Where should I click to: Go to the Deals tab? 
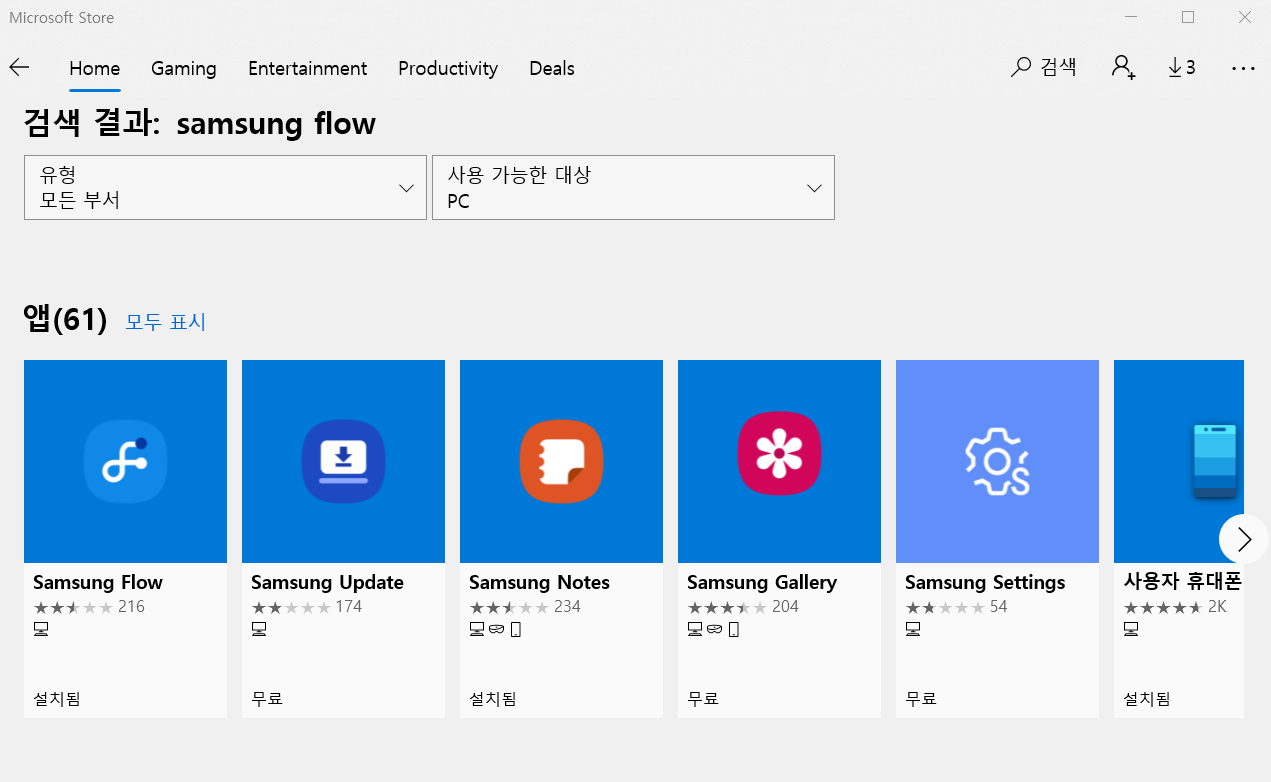pyautogui.click(x=552, y=68)
